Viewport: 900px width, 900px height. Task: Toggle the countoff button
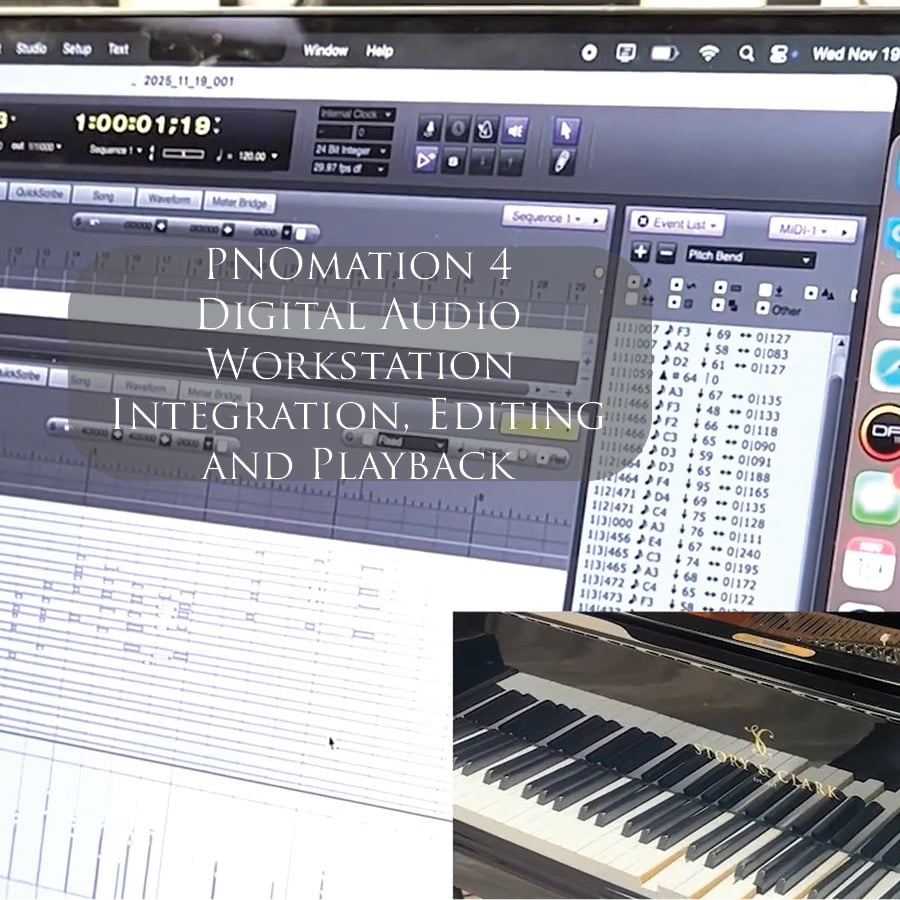click(457, 129)
